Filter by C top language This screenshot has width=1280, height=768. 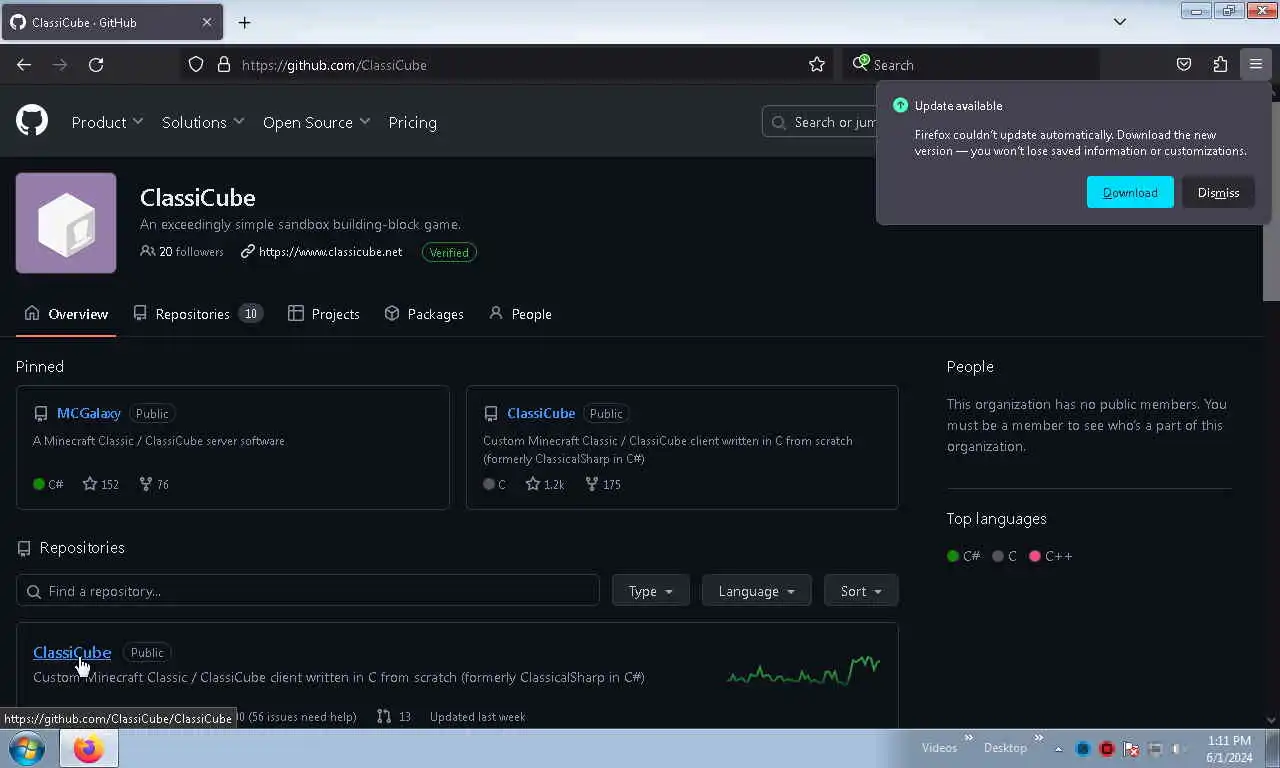(x=1004, y=556)
